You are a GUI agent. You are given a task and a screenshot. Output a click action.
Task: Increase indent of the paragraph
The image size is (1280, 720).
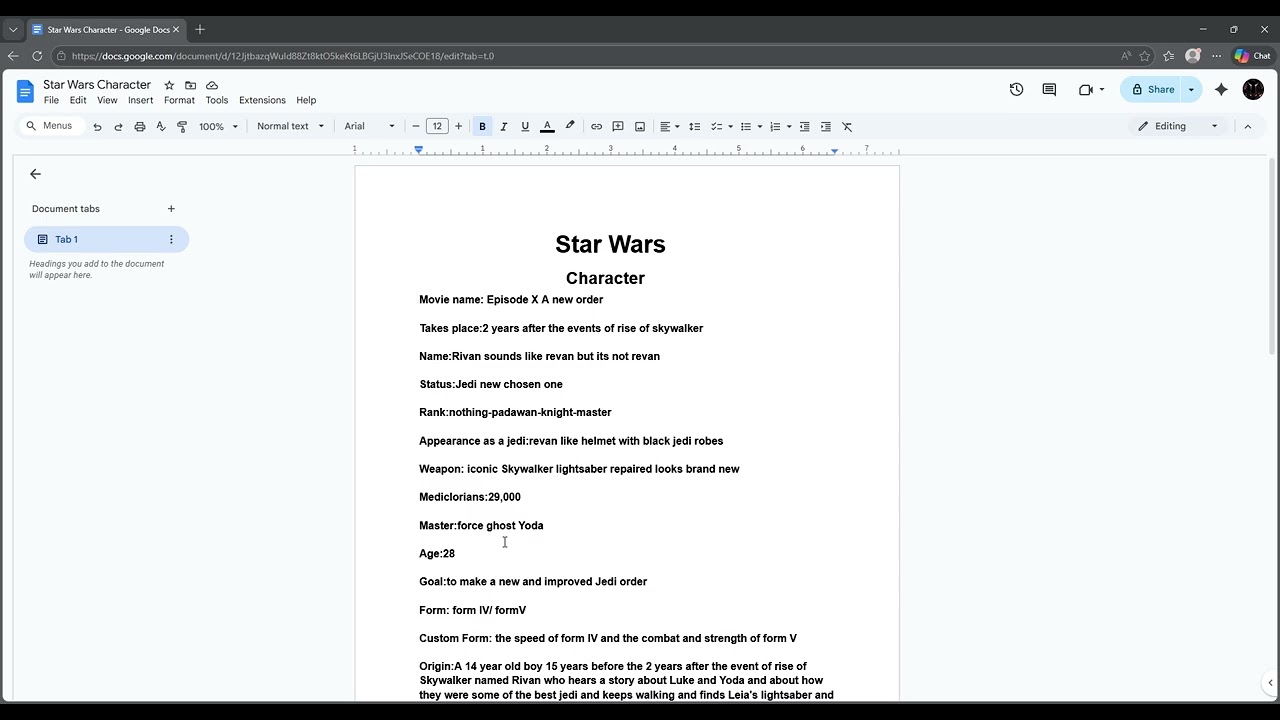coord(826,127)
